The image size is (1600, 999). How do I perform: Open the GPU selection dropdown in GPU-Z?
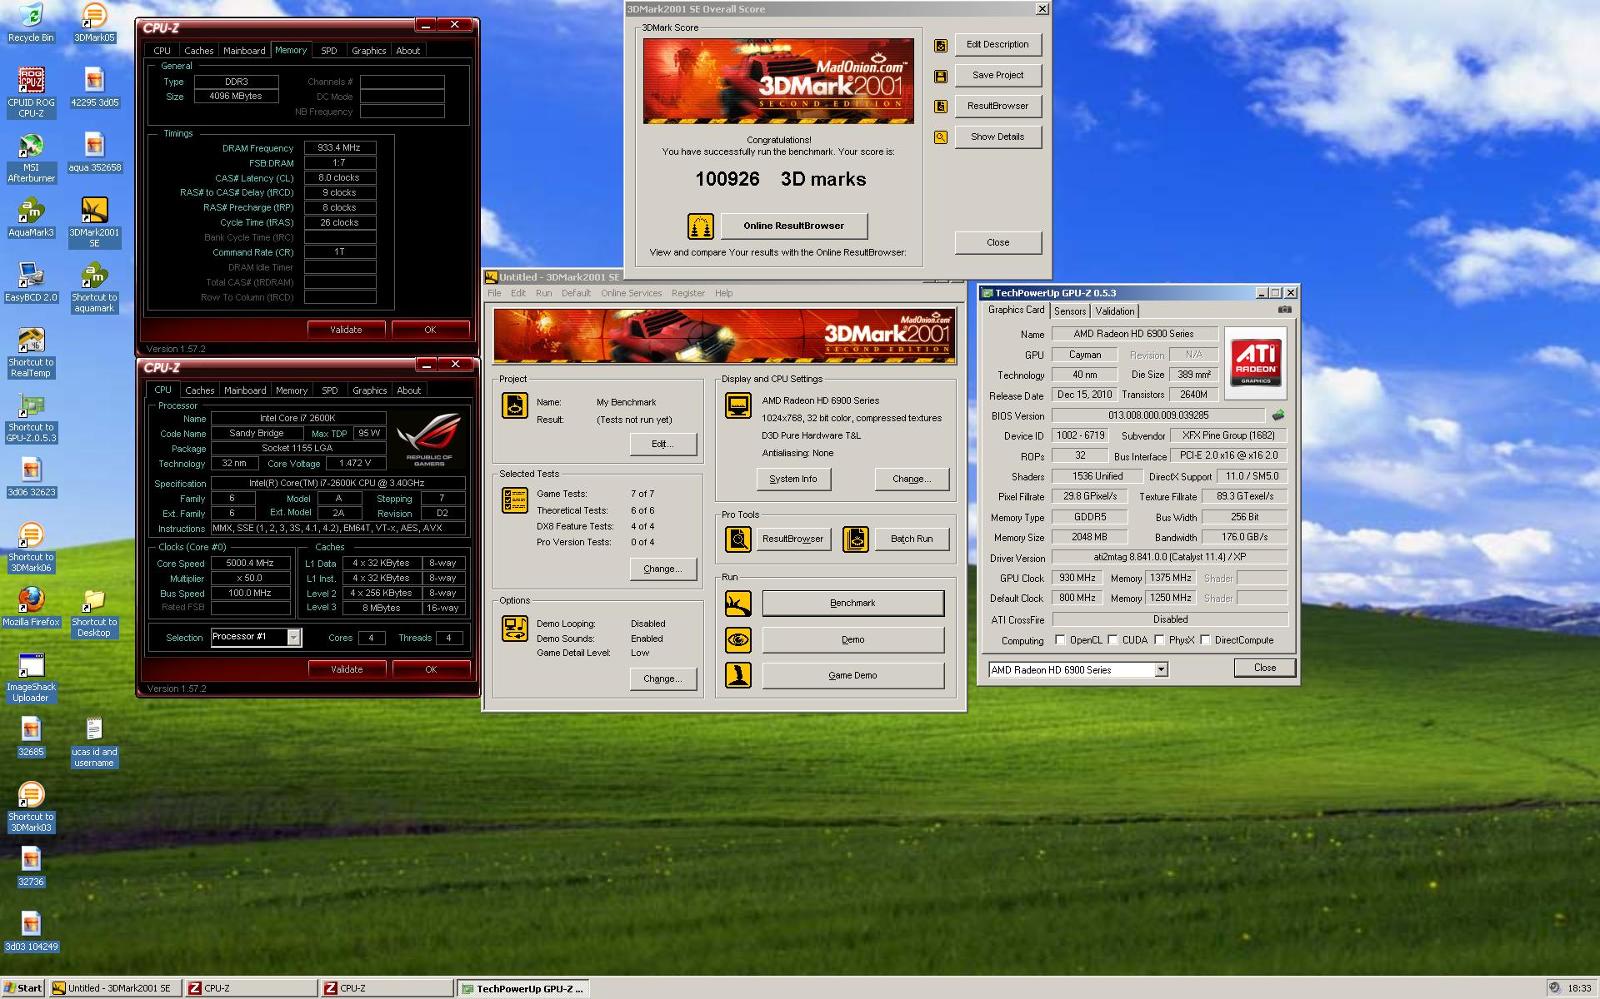(1161, 670)
